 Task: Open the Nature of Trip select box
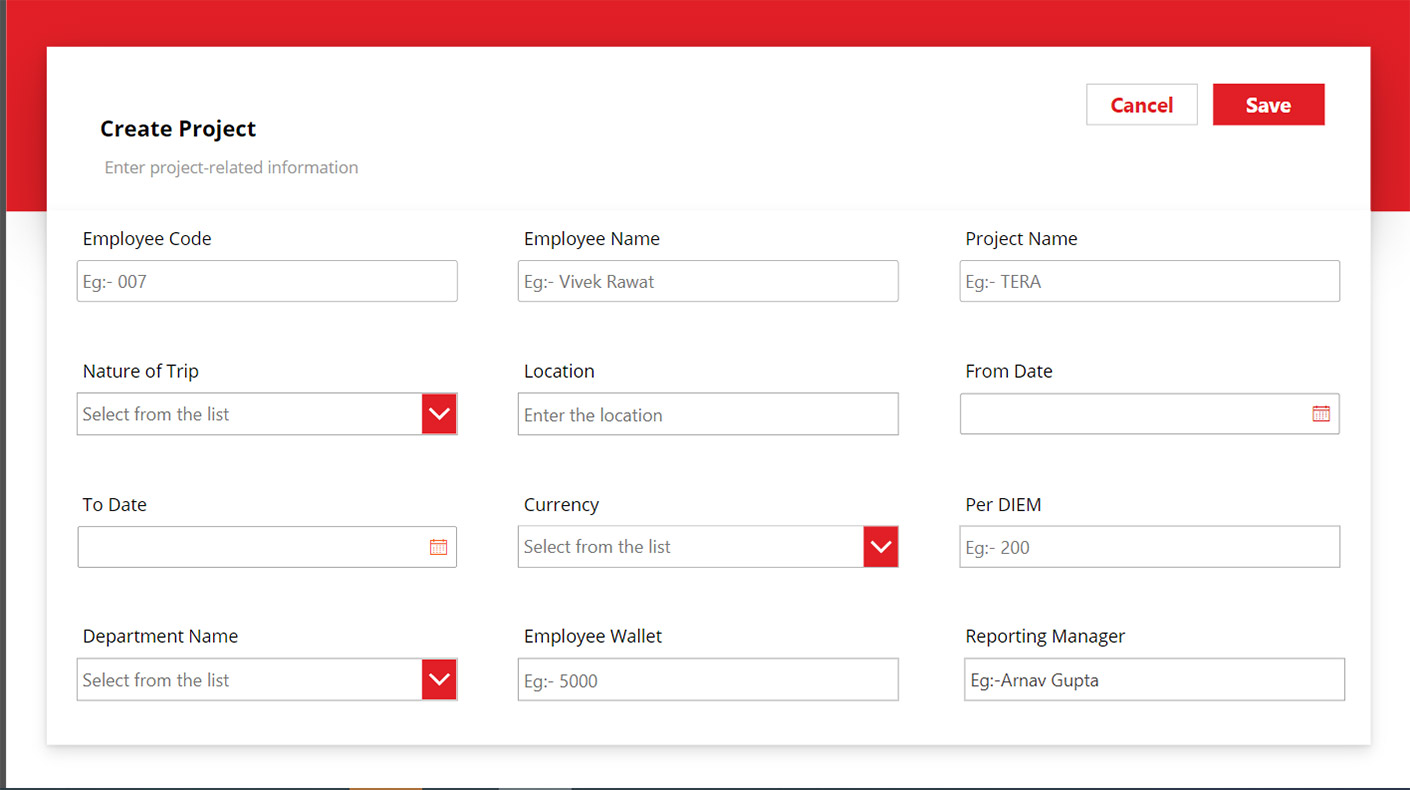[267, 414]
